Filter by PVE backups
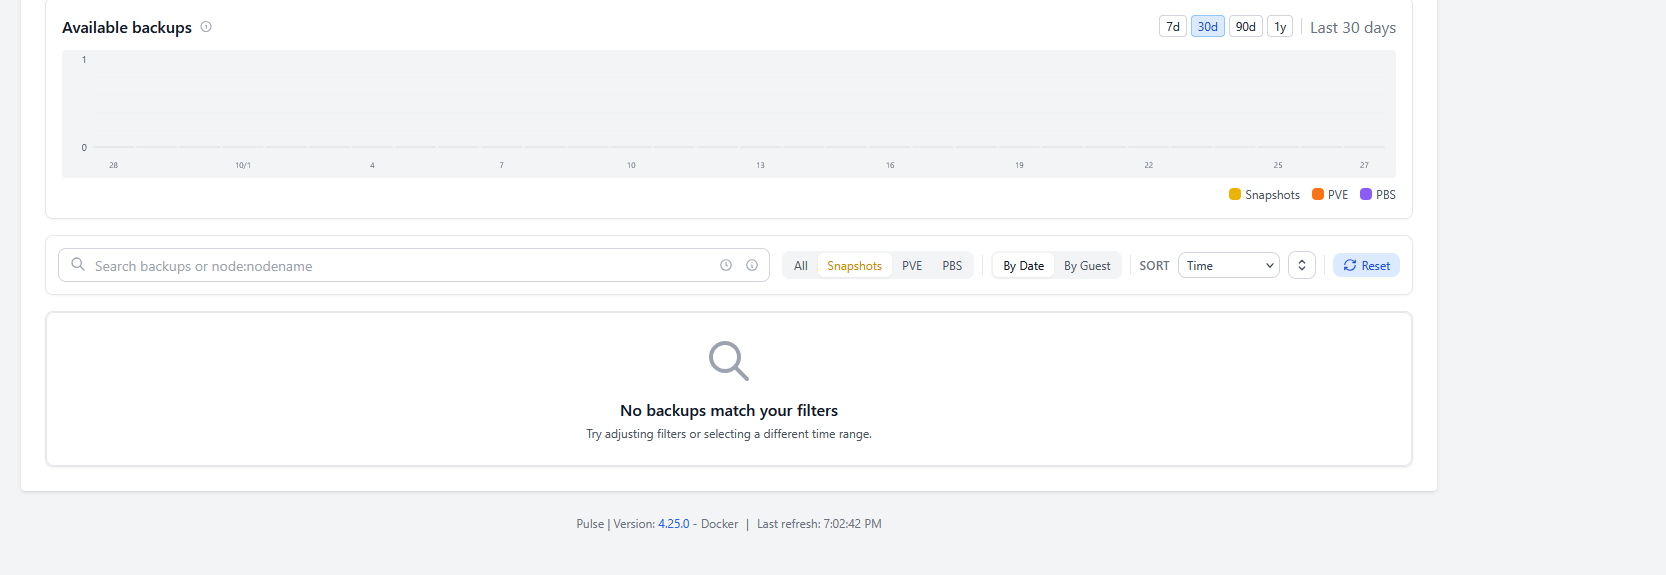This screenshot has height=575, width=1666. (912, 265)
